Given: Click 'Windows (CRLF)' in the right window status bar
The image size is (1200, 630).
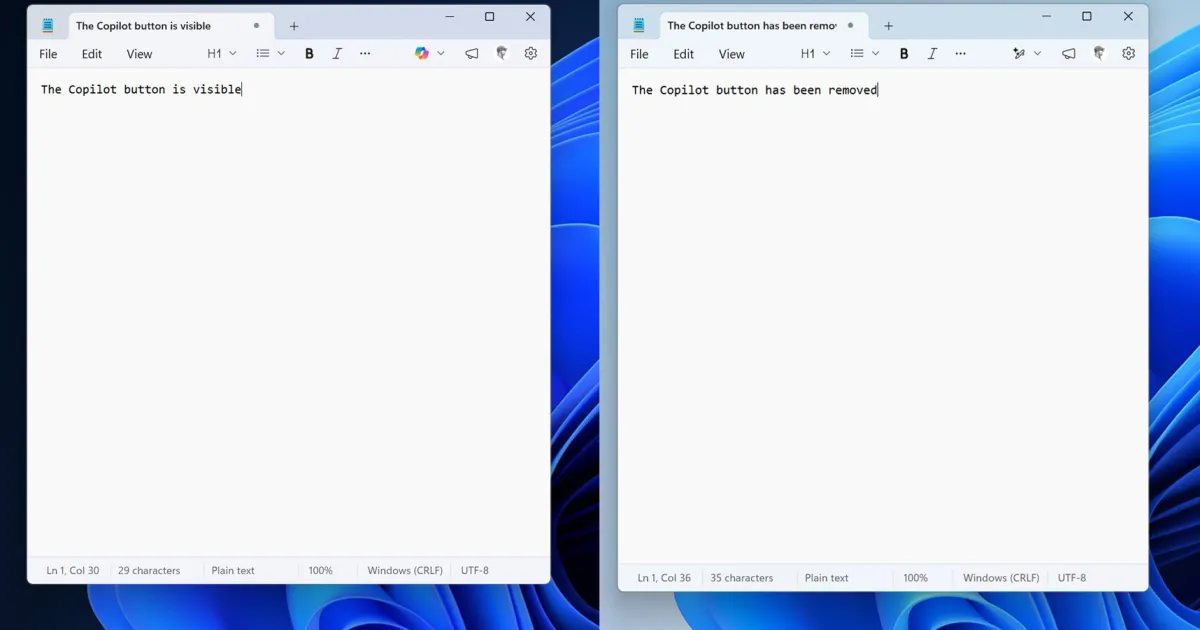Looking at the screenshot, I should pyautogui.click(x=1001, y=578).
